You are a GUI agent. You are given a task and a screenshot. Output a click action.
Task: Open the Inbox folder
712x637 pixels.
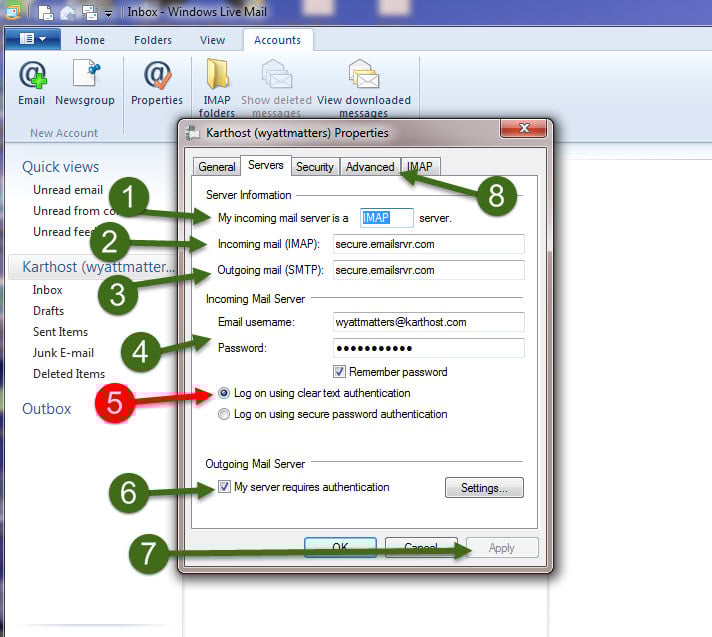click(x=47, y=290)
